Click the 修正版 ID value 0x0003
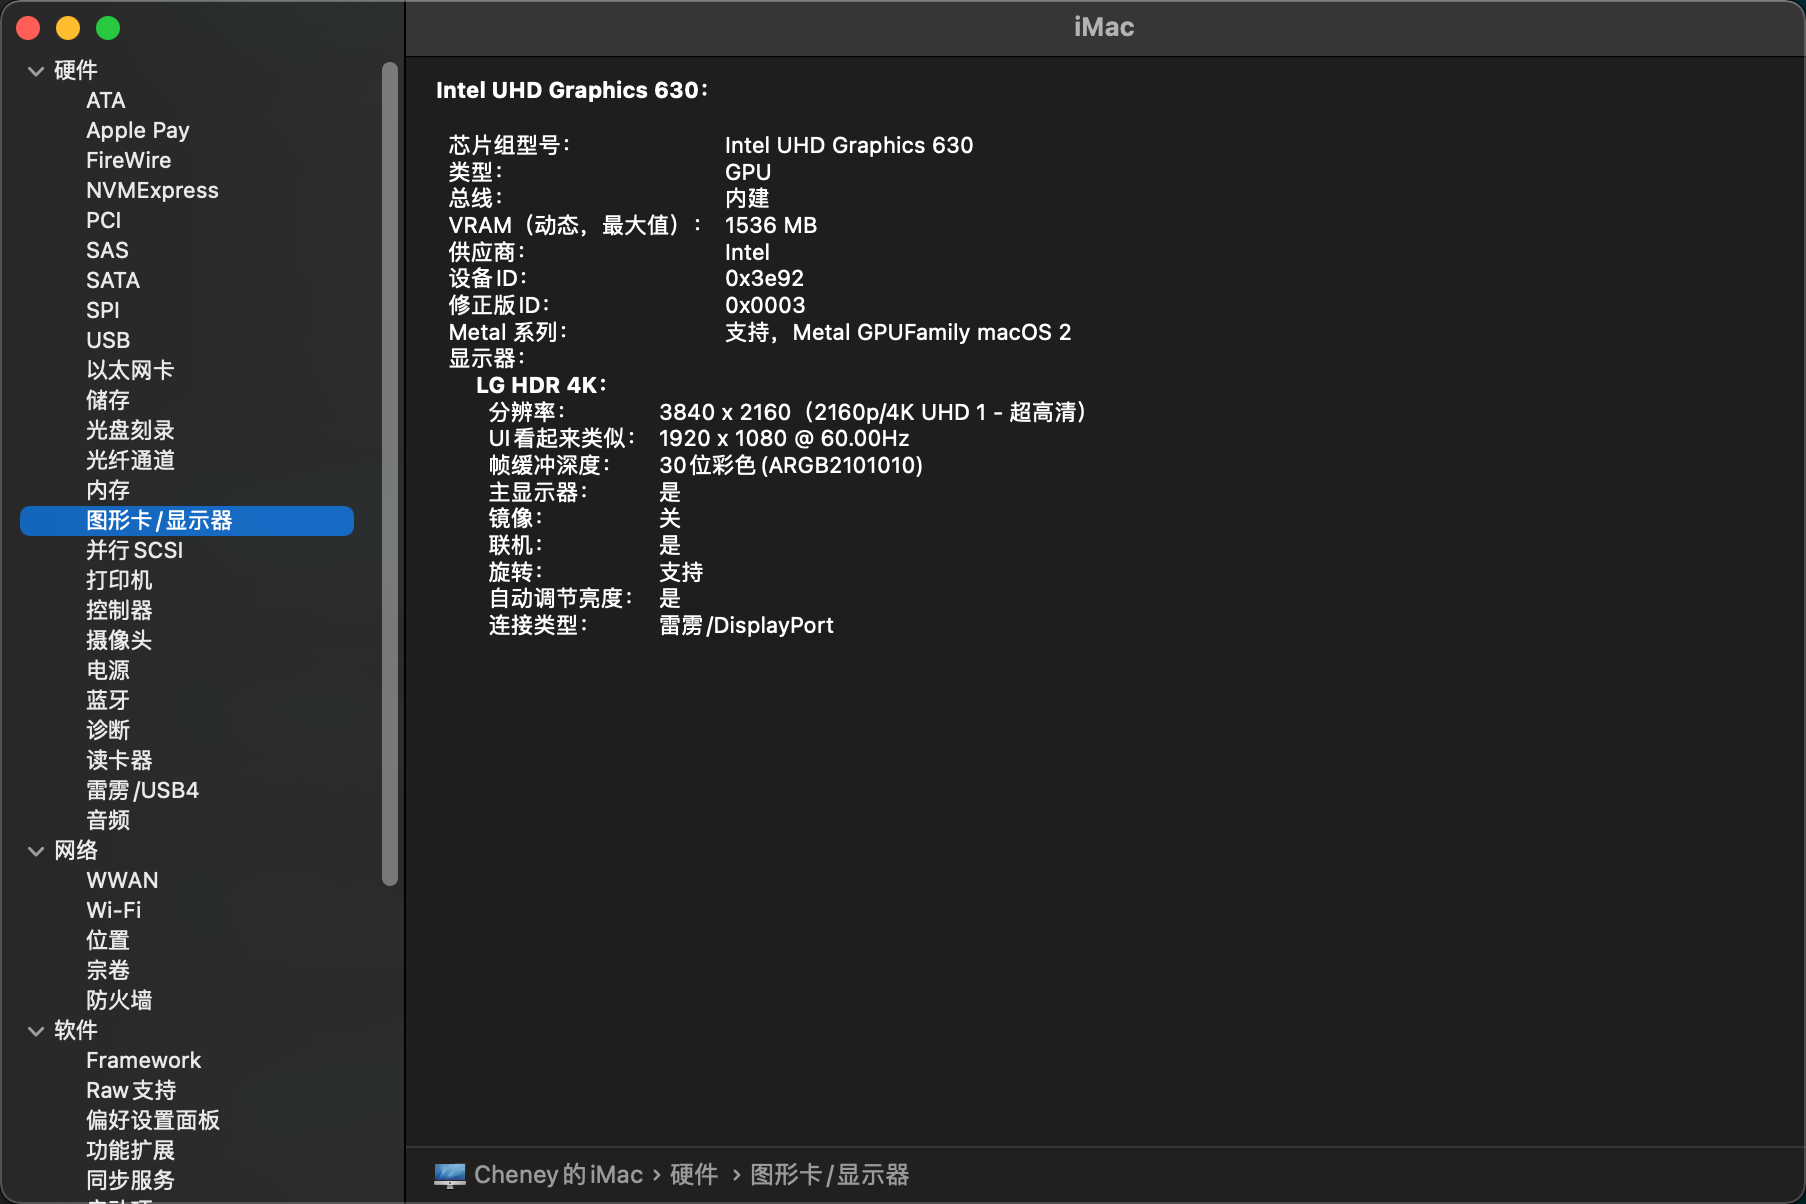This screenshot has width=1806, height=1204. click(x=765, y=306)
